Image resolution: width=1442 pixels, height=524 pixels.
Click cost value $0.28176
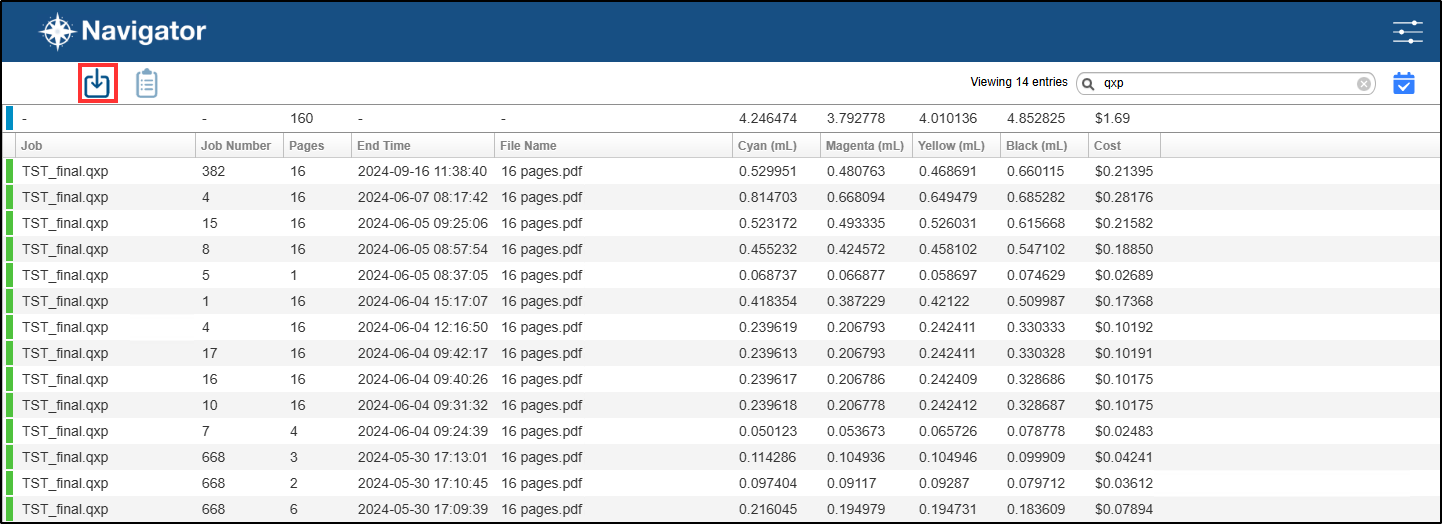tap(1124, 197)
